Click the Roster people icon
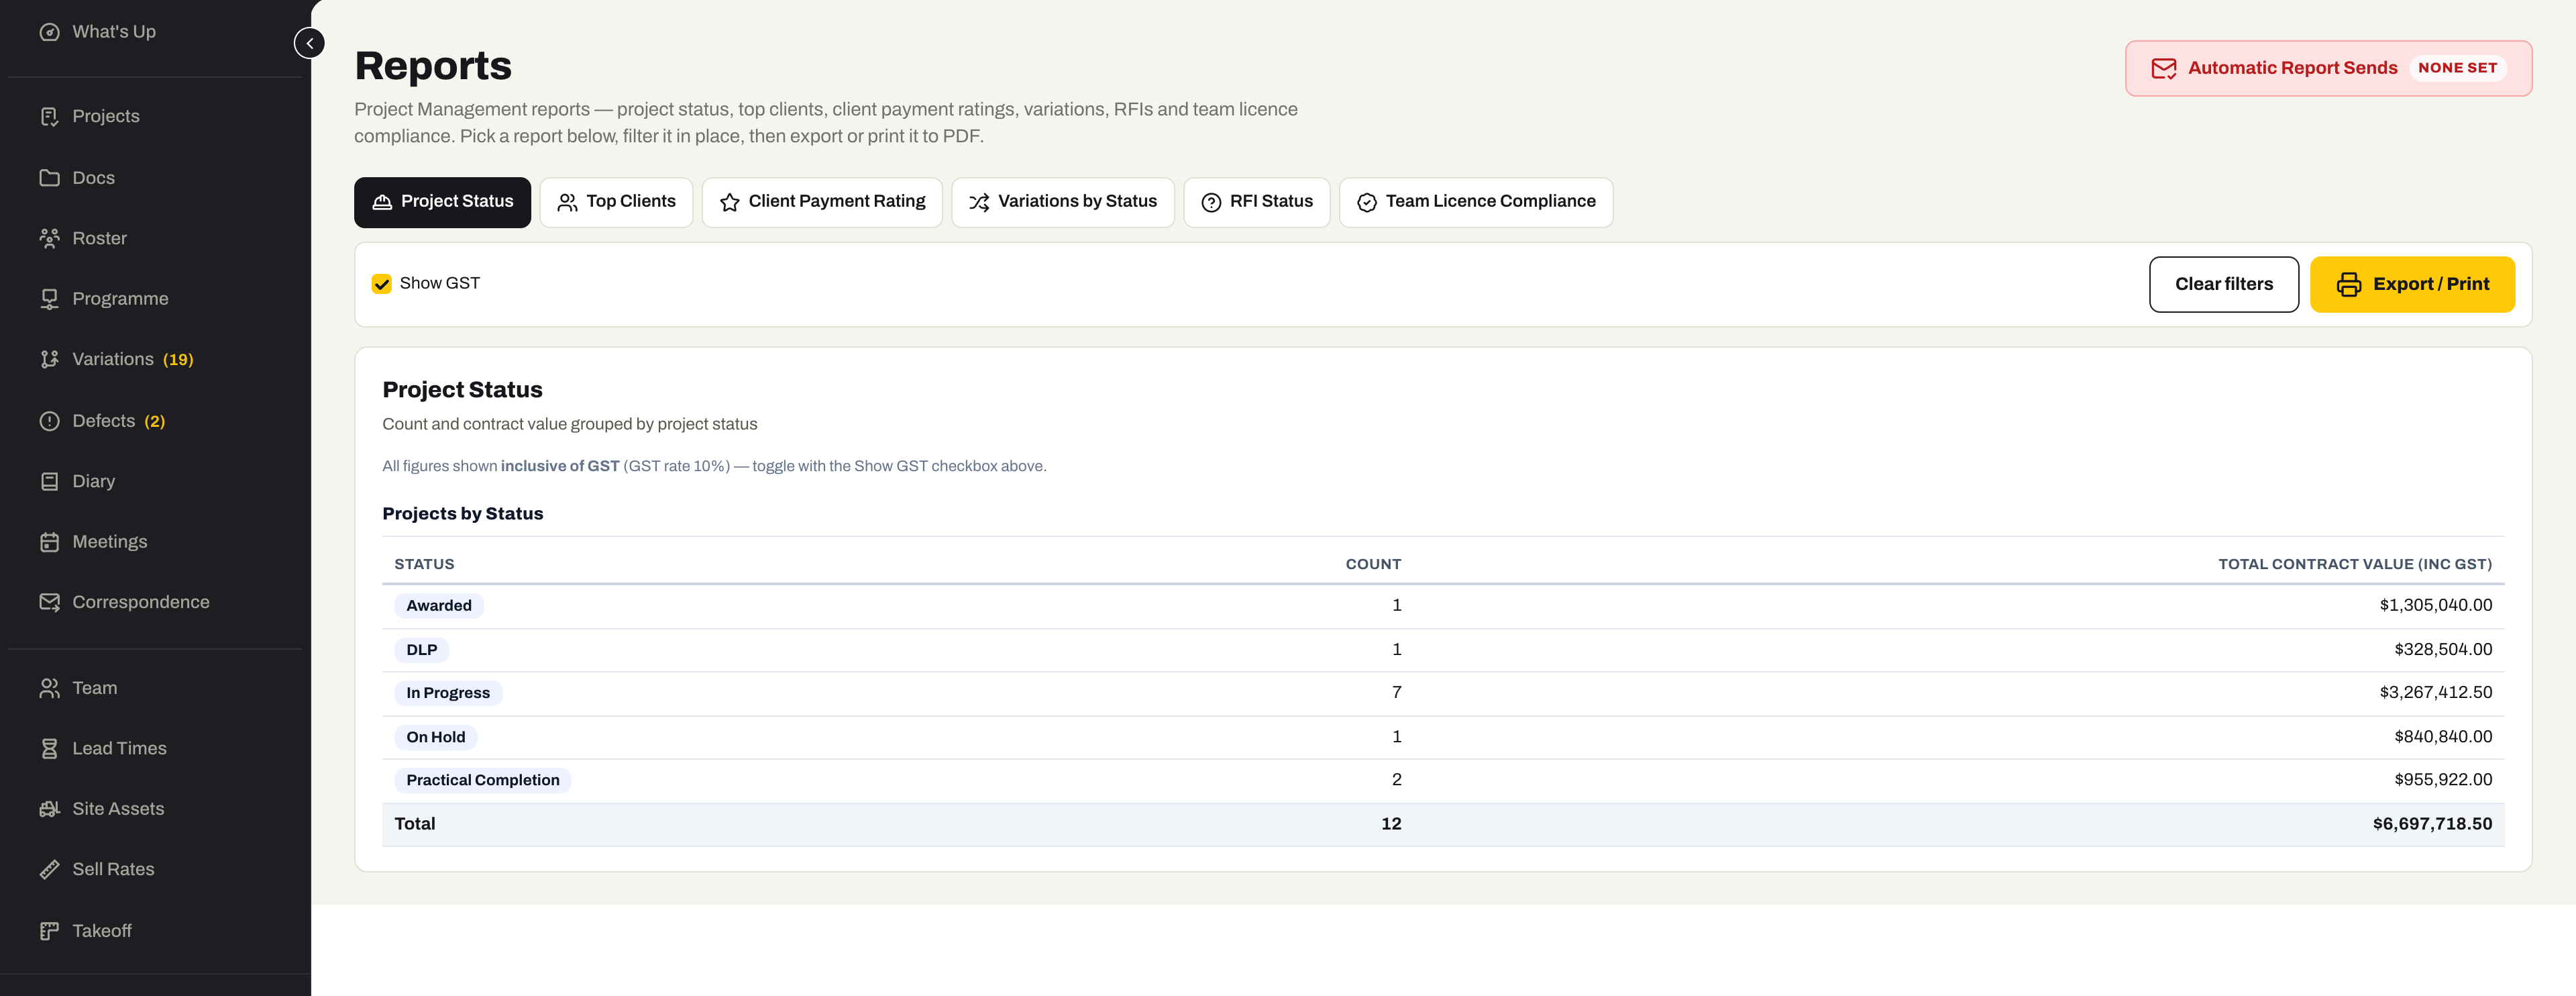 49,238
